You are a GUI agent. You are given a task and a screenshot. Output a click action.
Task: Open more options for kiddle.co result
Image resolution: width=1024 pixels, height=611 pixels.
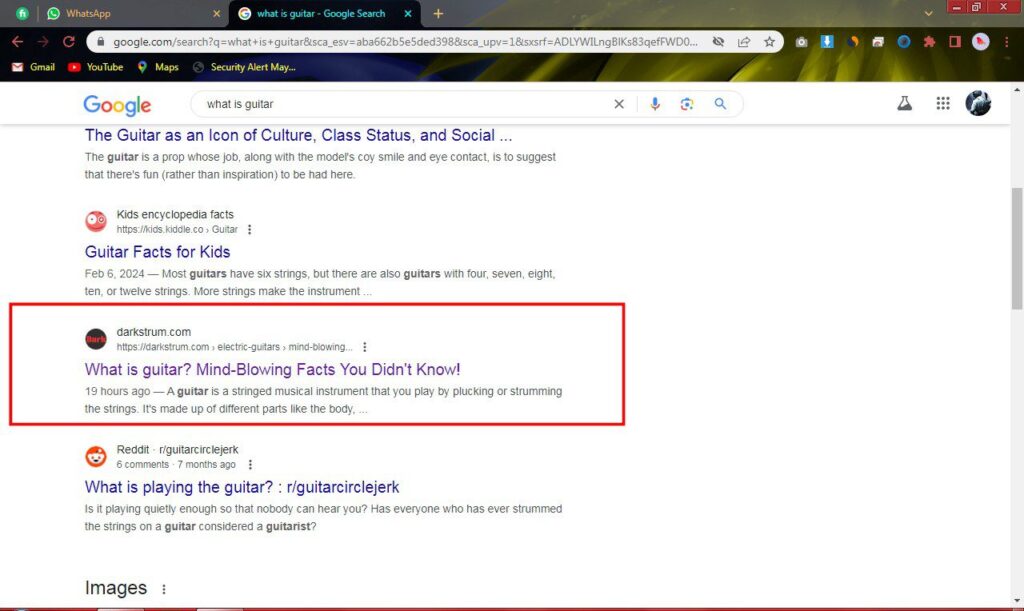[x=249, y=230]
